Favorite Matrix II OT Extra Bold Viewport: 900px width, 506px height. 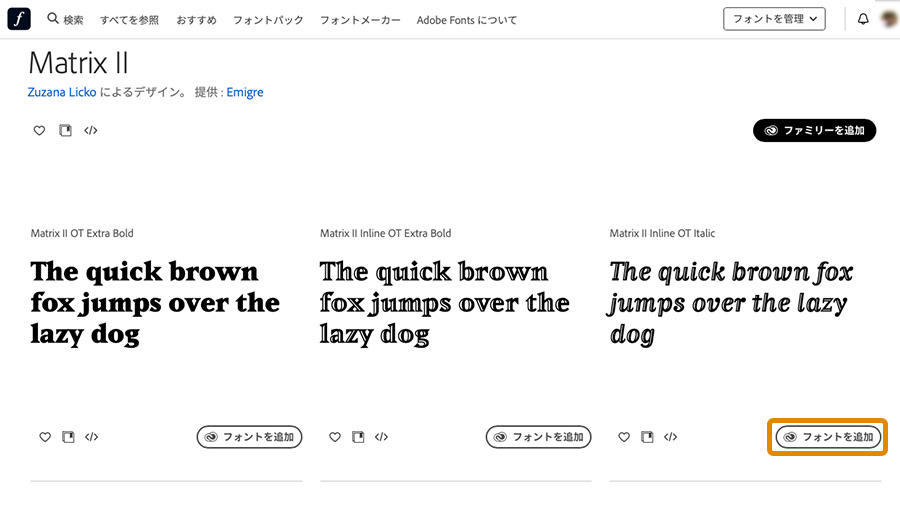[x=45, y=437]
